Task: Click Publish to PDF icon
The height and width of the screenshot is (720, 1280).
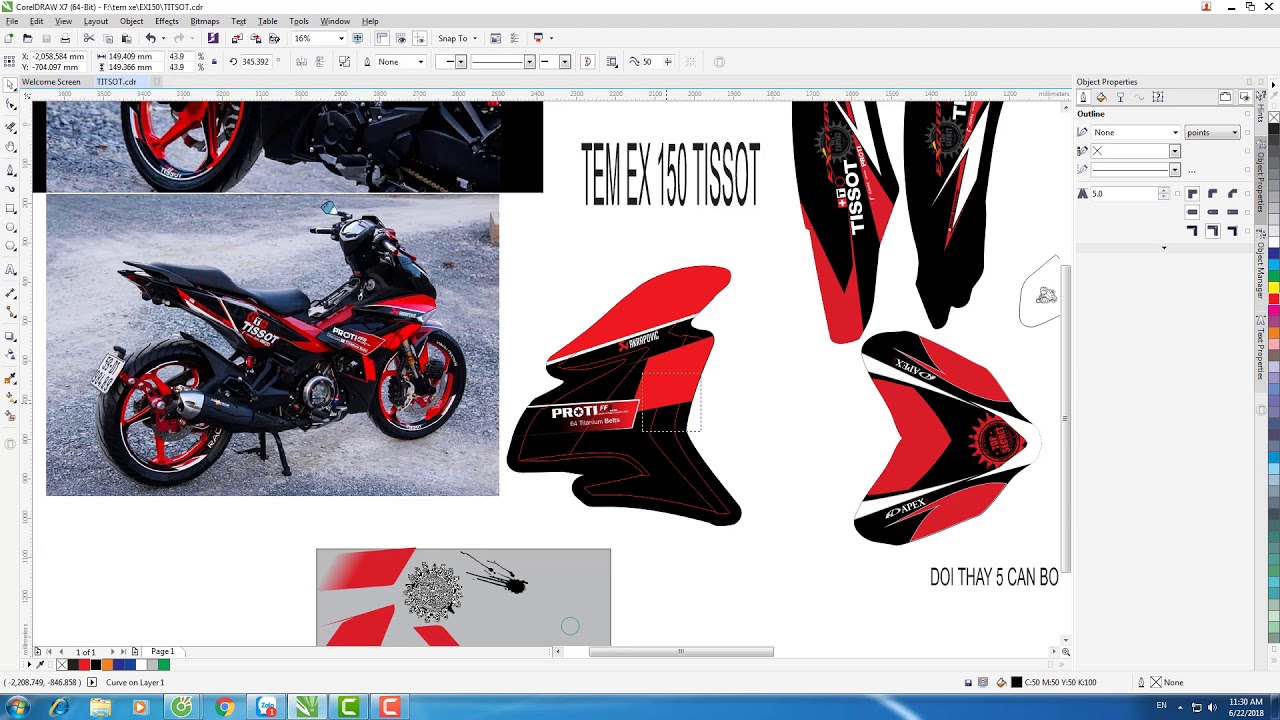Action: pyautogui.click(x=275, y=38)
